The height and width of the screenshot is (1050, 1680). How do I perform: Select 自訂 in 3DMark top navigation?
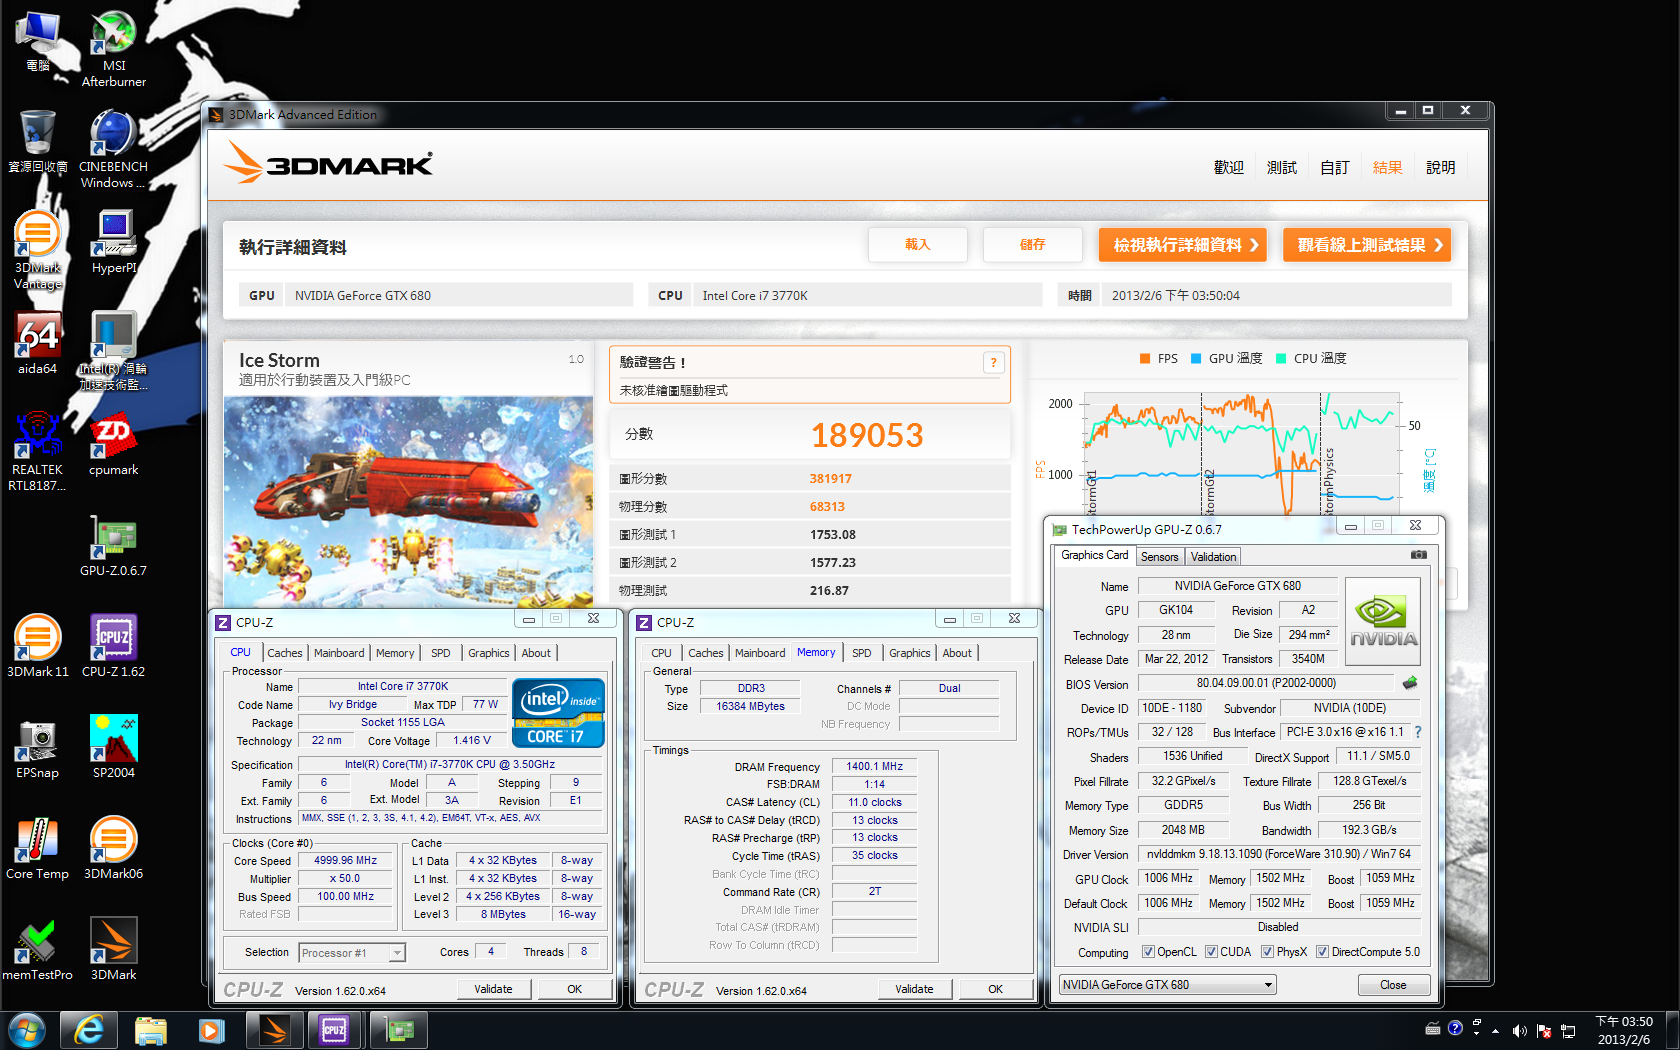pyautogui.click(x=1334, y=168)
